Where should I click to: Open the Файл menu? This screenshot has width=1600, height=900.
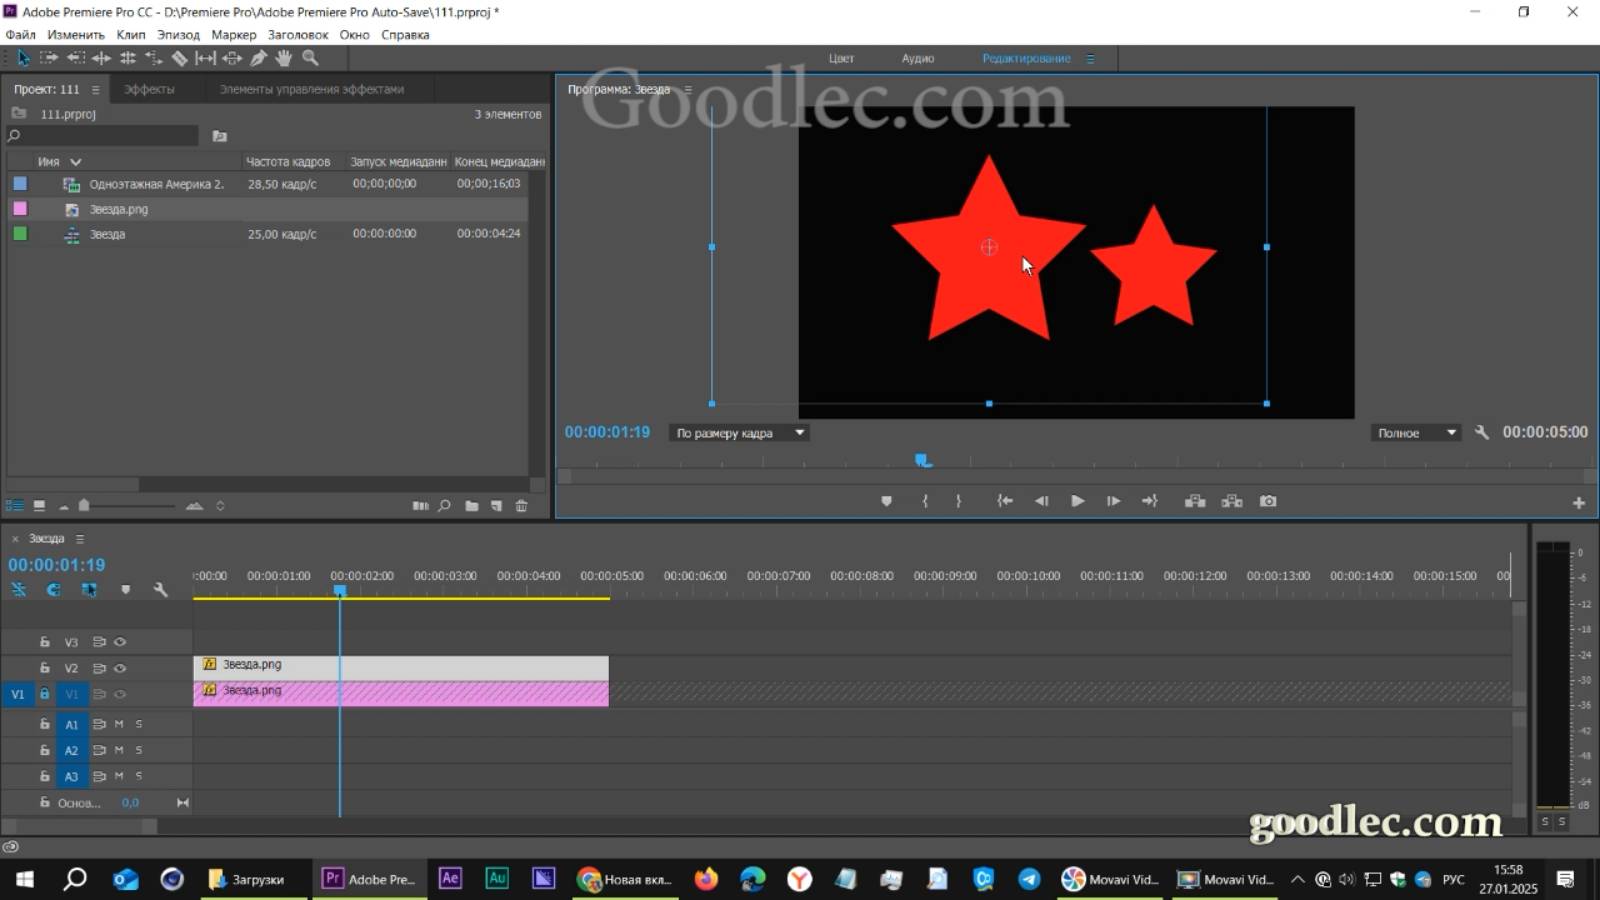(20, 34)
